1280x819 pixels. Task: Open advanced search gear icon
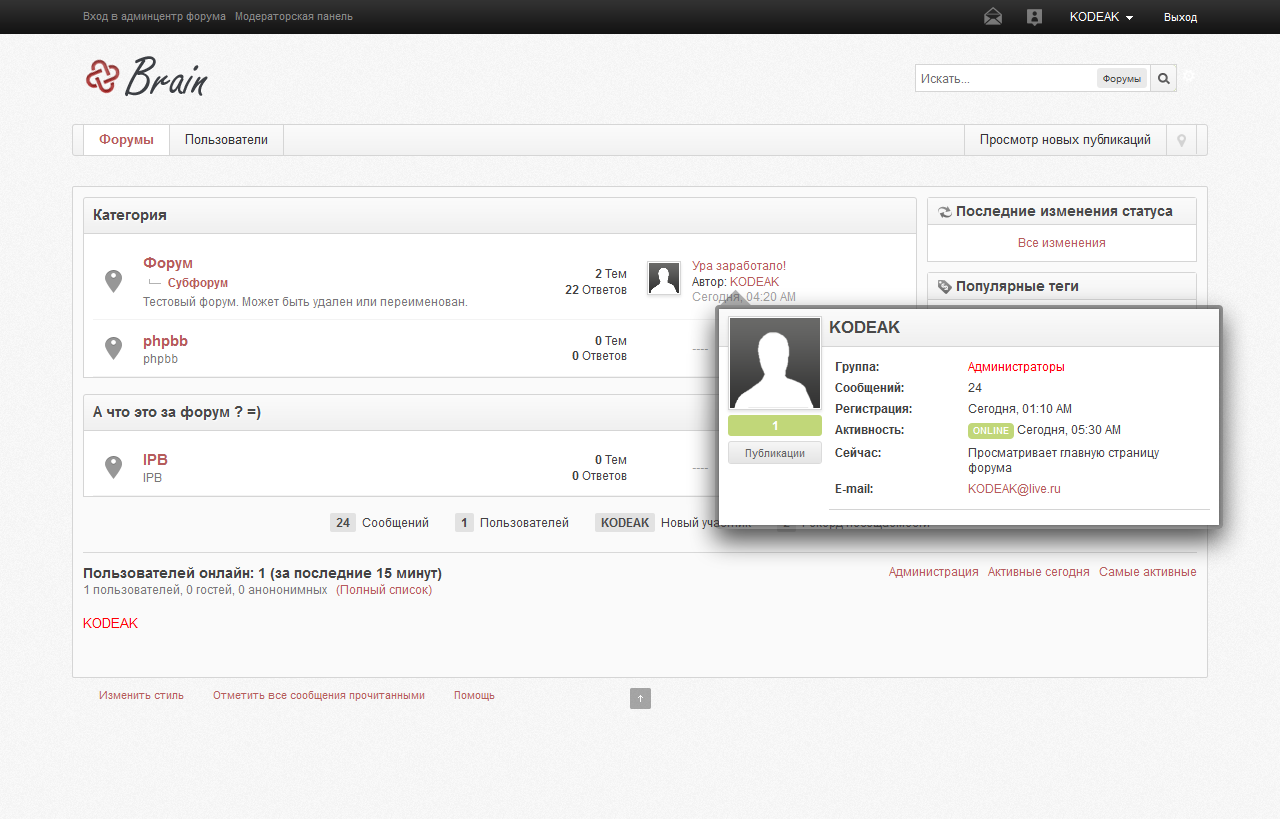coord(1189,77)
